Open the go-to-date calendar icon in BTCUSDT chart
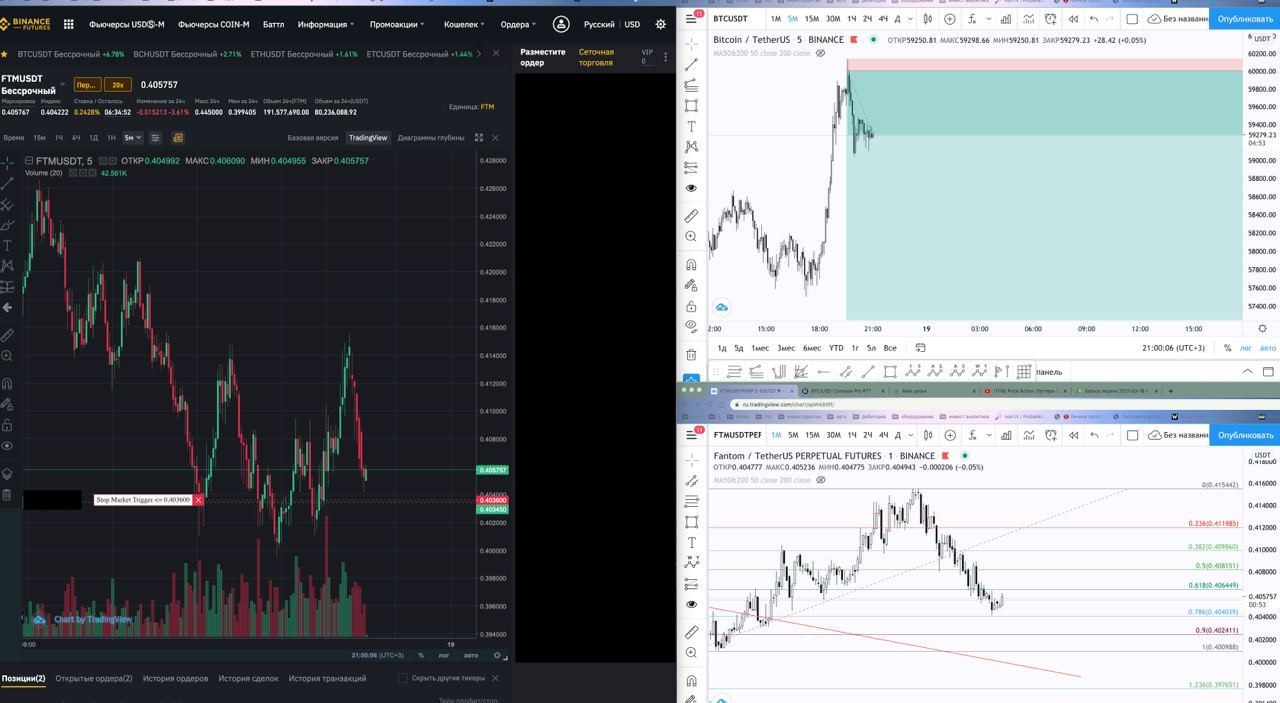The image size is (1280, 703). pyautogui.click(x=920, y=348)
